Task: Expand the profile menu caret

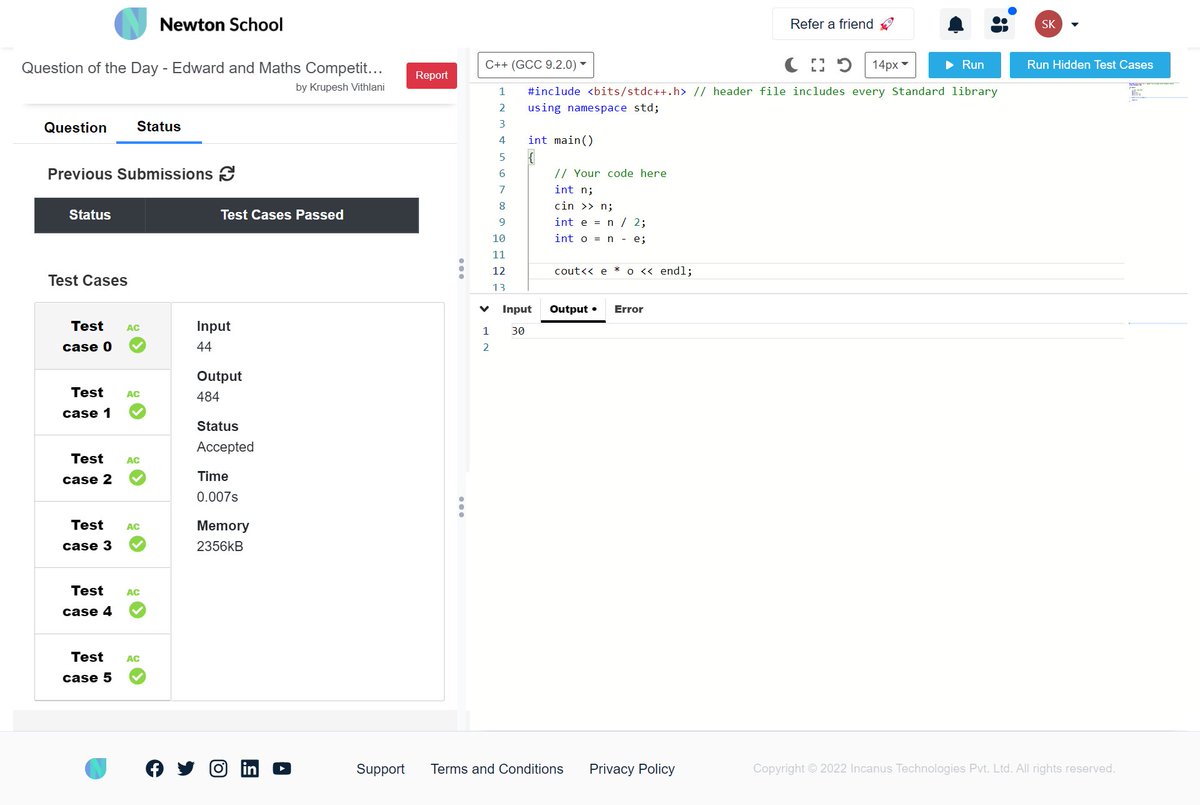Action: [x=1075, y=24]
